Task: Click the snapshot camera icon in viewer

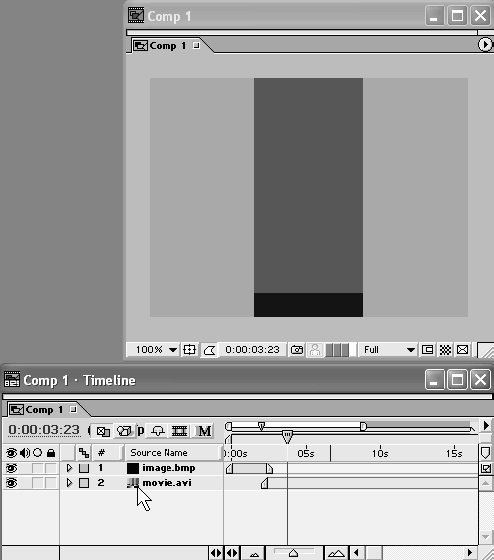Action: 296,350
